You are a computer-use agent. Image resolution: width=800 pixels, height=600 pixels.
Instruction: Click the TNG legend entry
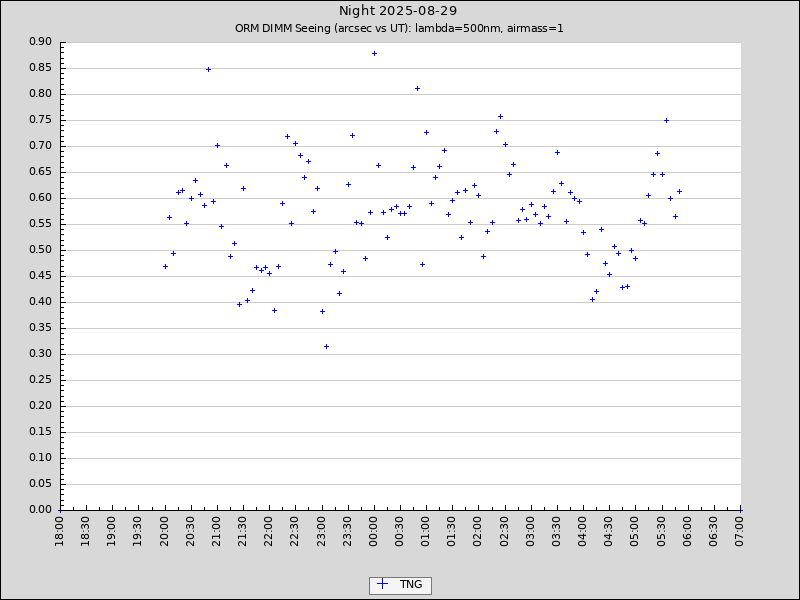pyautogui.click(x=400, y=585)
